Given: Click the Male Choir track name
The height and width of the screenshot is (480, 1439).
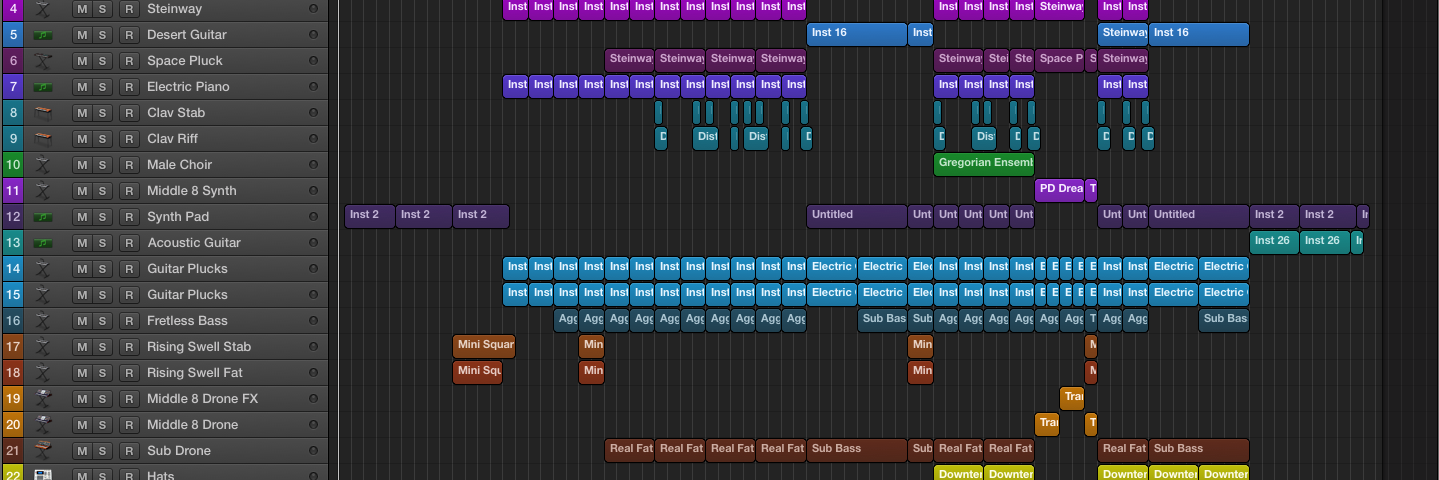Looking at the screenshot, I should (x=180, y=164).
